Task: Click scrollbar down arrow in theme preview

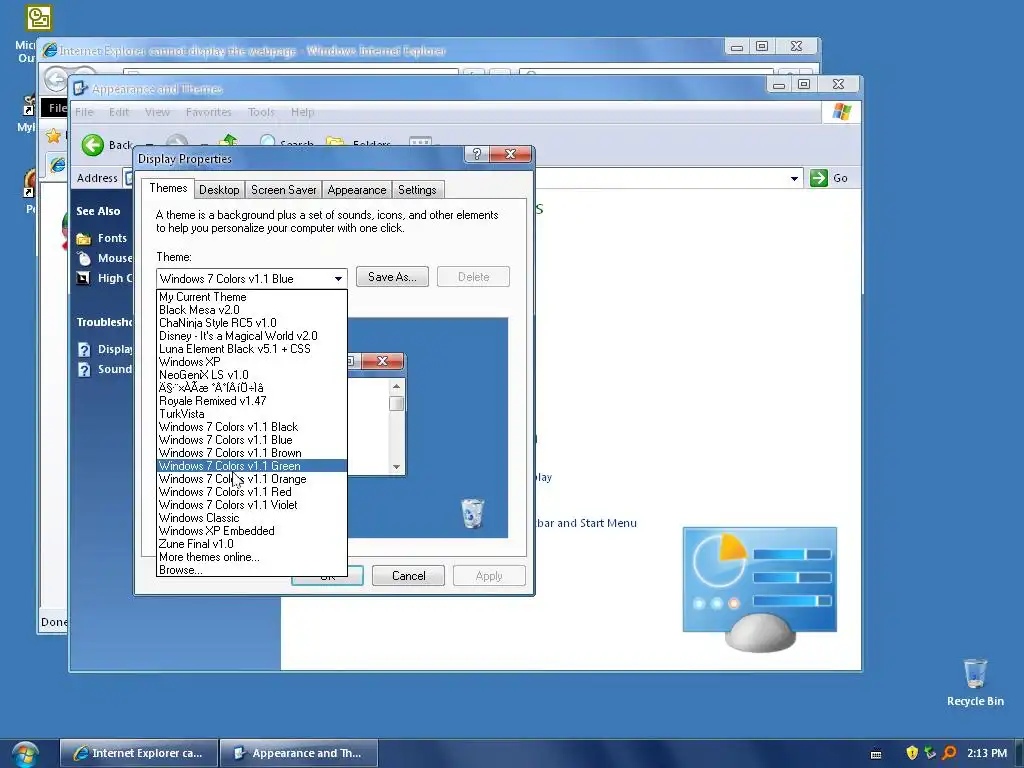Action: [396, 467]
